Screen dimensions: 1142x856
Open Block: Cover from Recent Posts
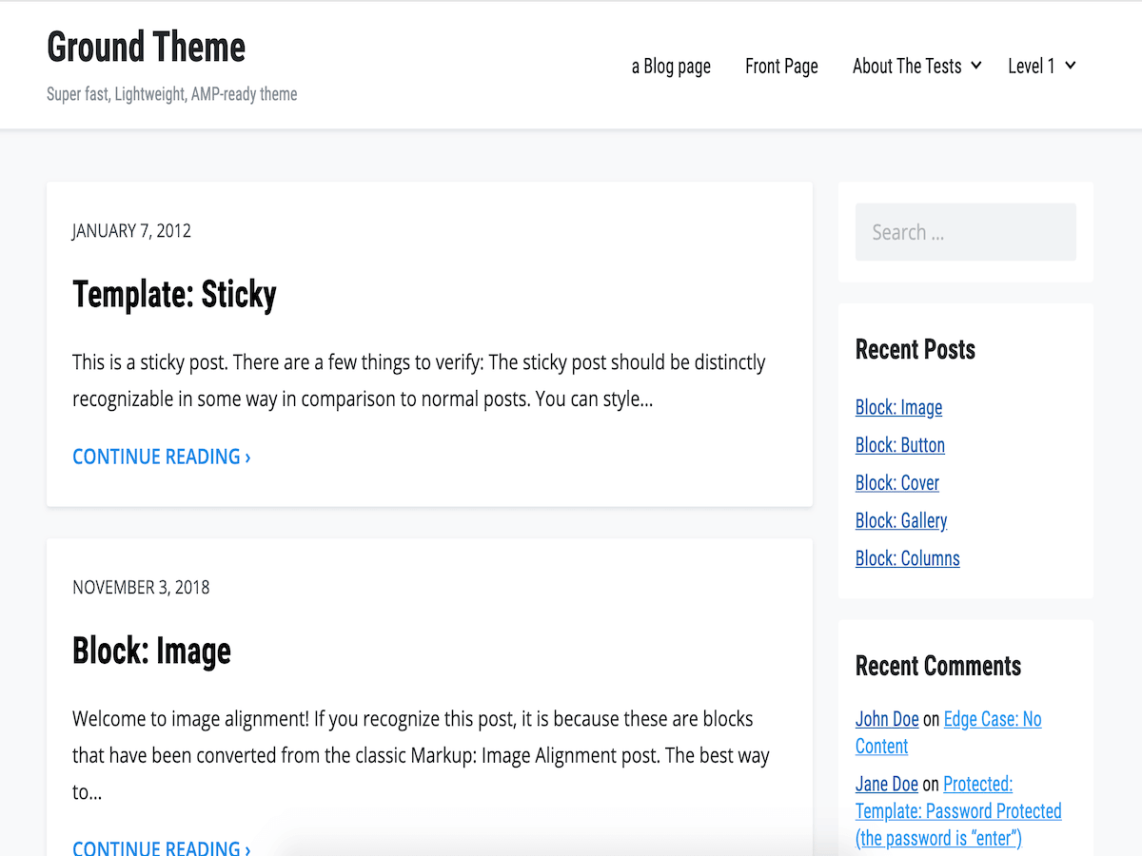pos(897,482)
